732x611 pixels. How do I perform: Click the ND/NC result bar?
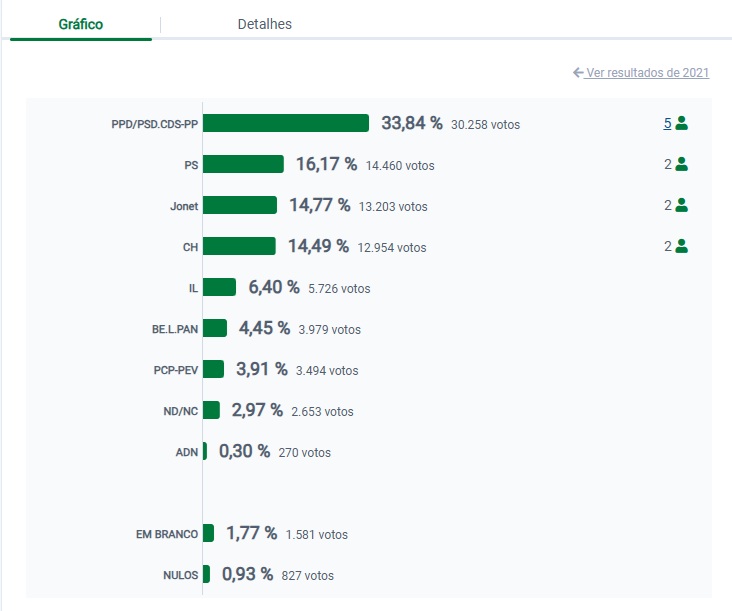(x=211, y=410)
